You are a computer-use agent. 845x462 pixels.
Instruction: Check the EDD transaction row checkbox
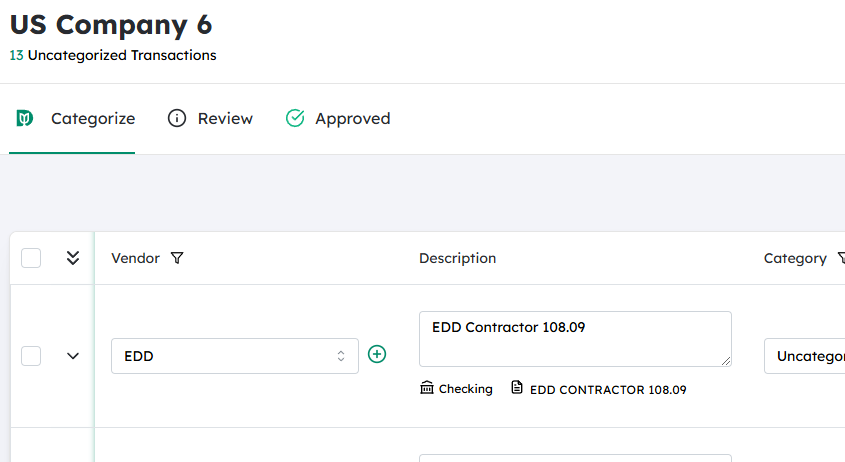tap(31, 356)
